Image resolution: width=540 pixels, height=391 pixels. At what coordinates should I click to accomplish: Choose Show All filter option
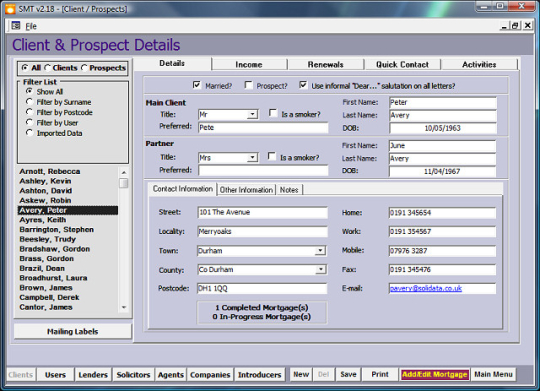point(29,91)
